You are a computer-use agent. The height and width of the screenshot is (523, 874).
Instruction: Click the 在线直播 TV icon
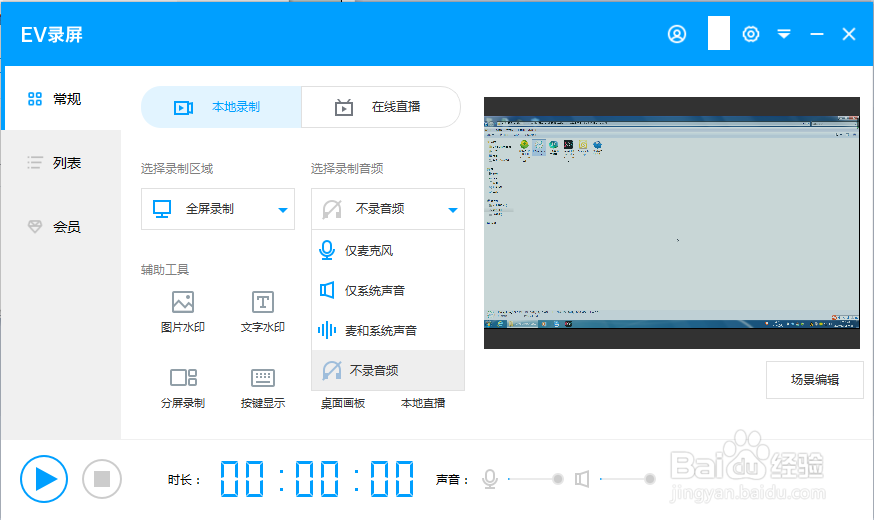[344, 107]
